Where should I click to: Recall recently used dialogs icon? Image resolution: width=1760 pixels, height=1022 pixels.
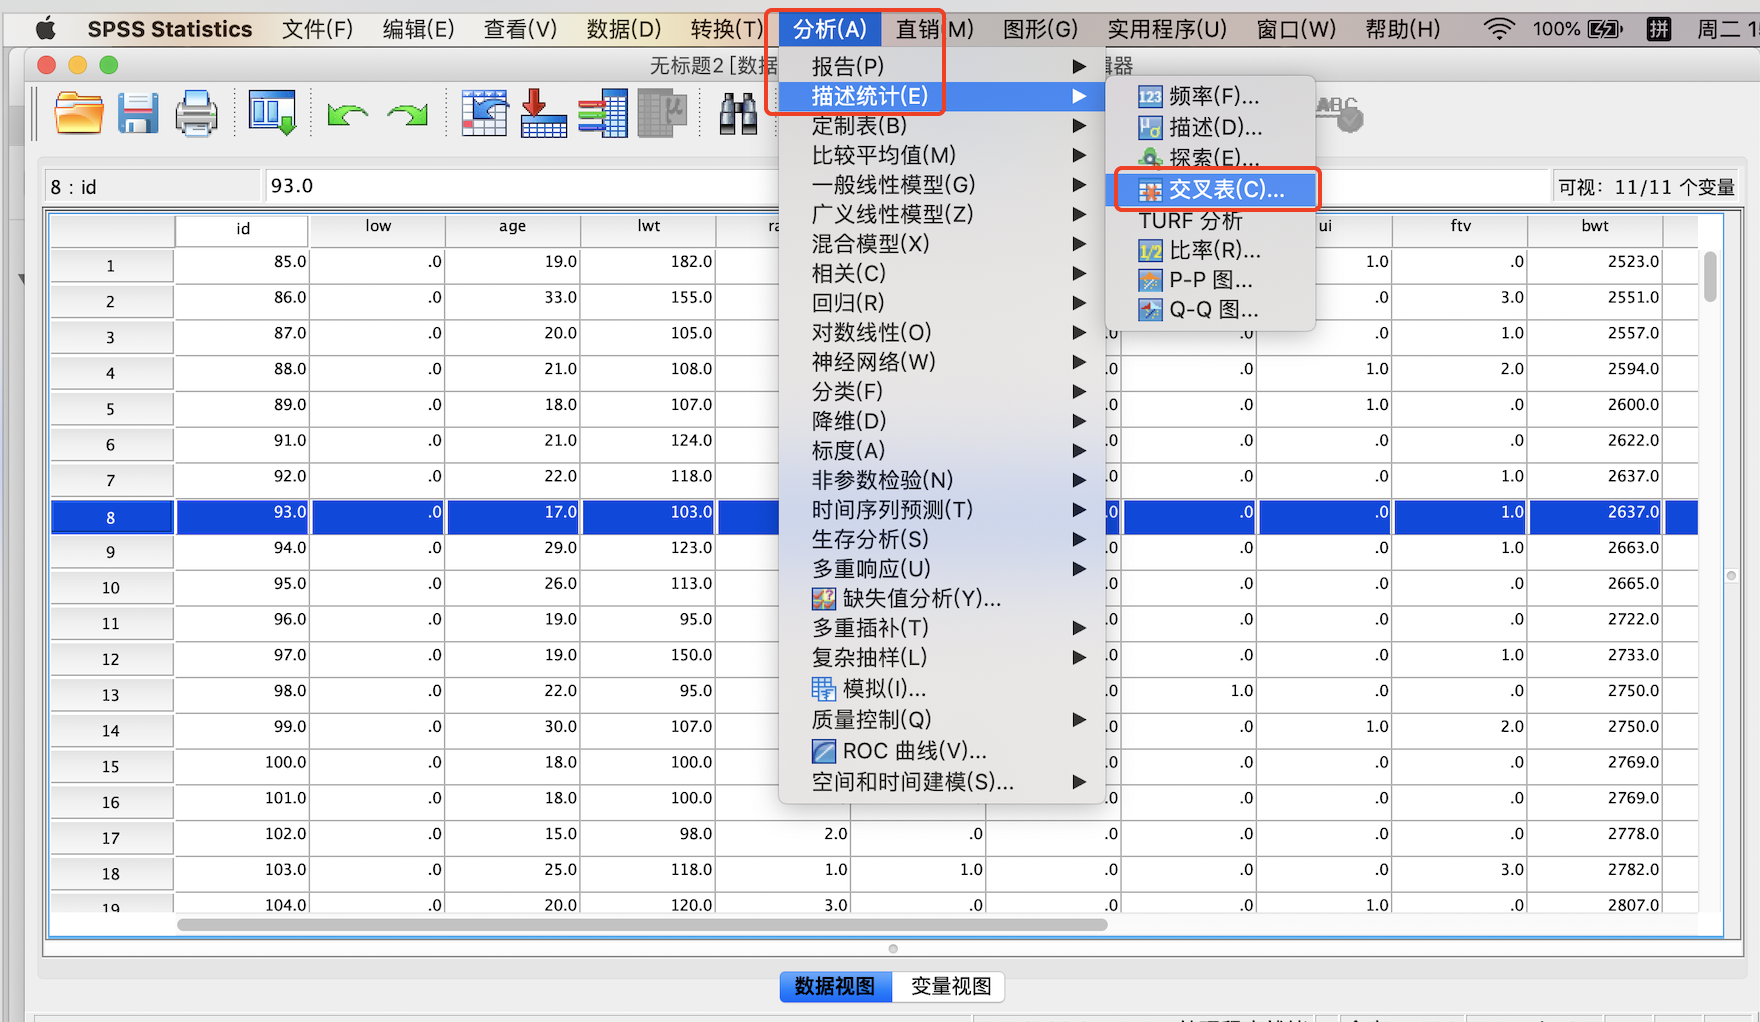[x=272, y=113]
